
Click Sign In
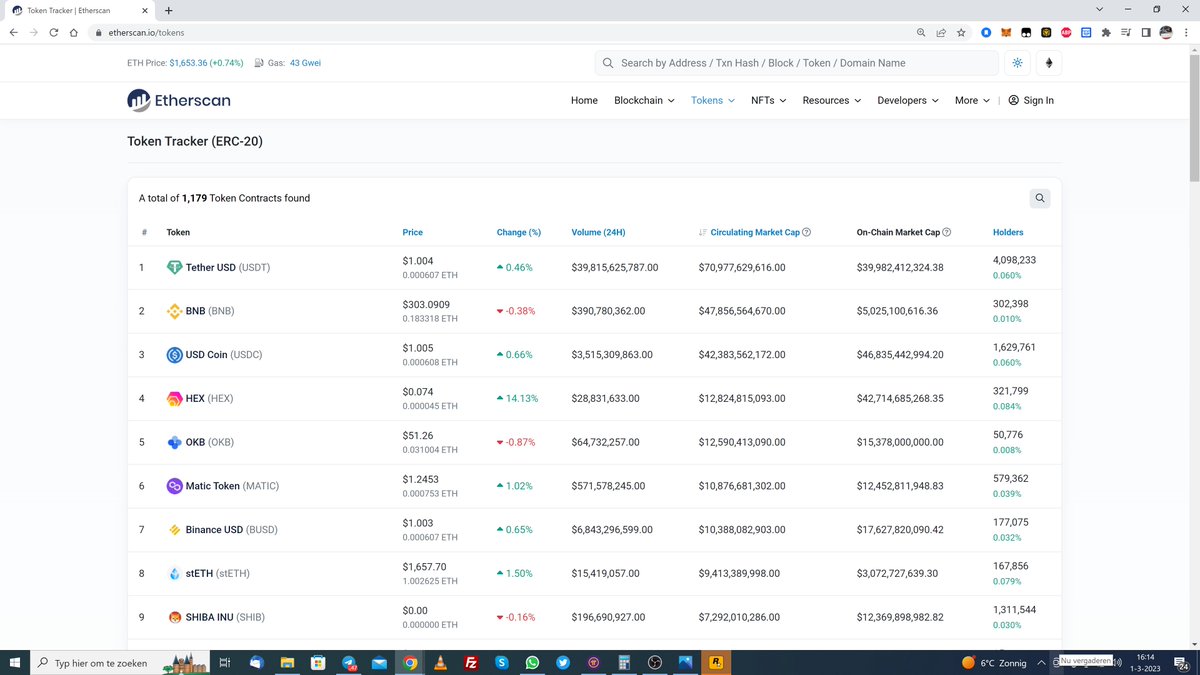click(1031, 100)
